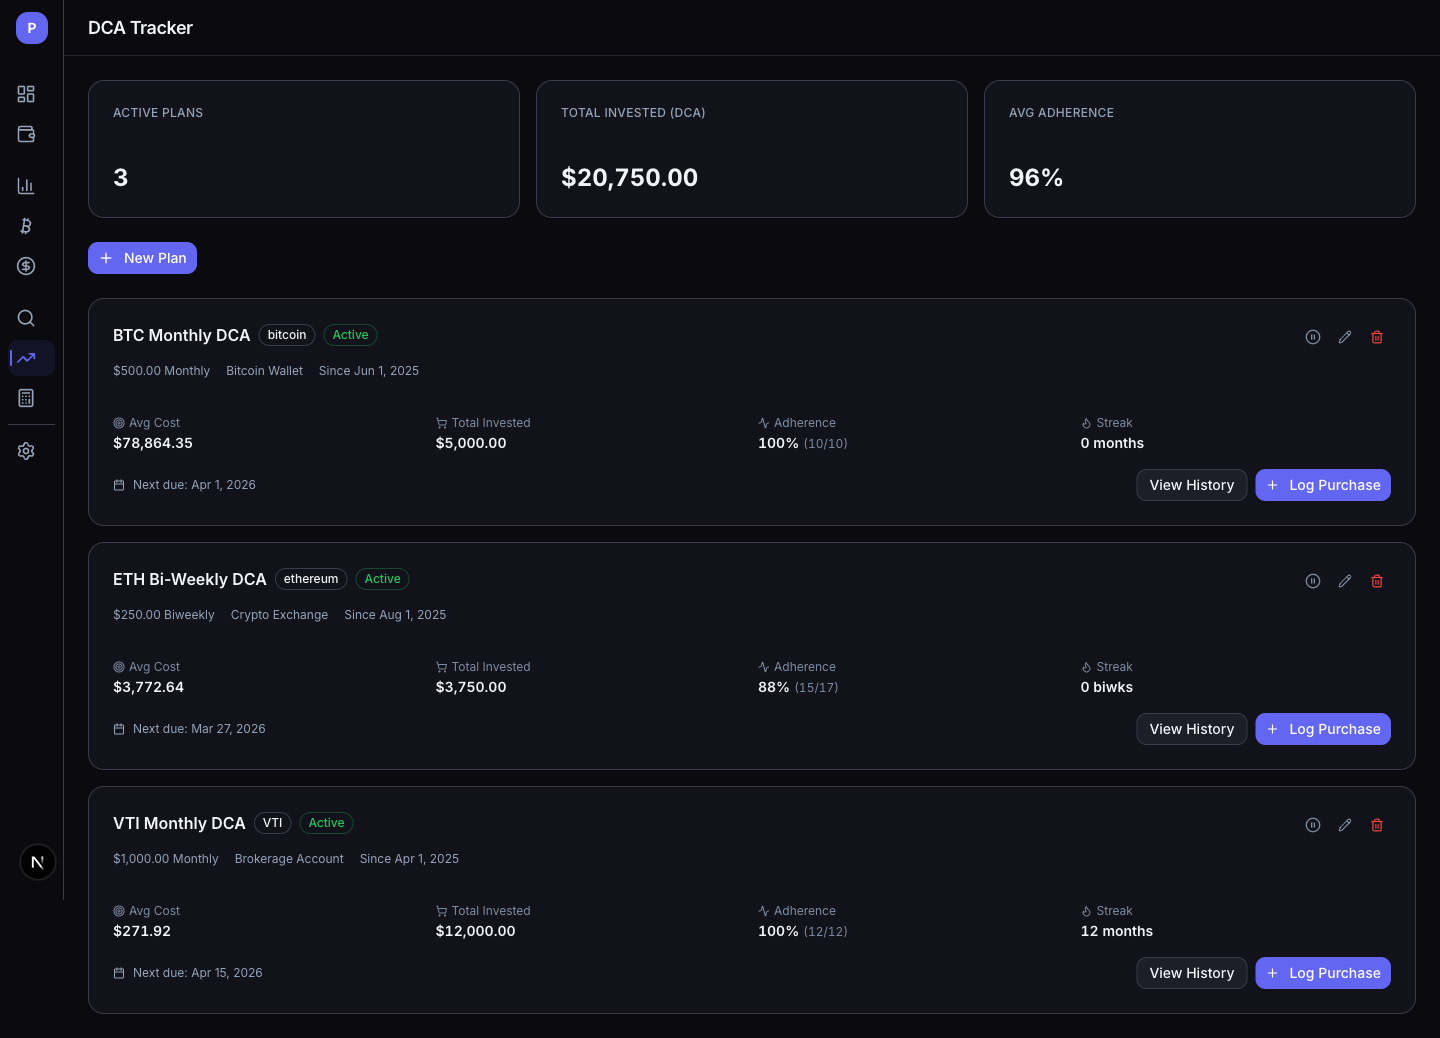View History for BTC Monthly DCA
This screenshot has height=1038, width=1440.
(1192, 485)
